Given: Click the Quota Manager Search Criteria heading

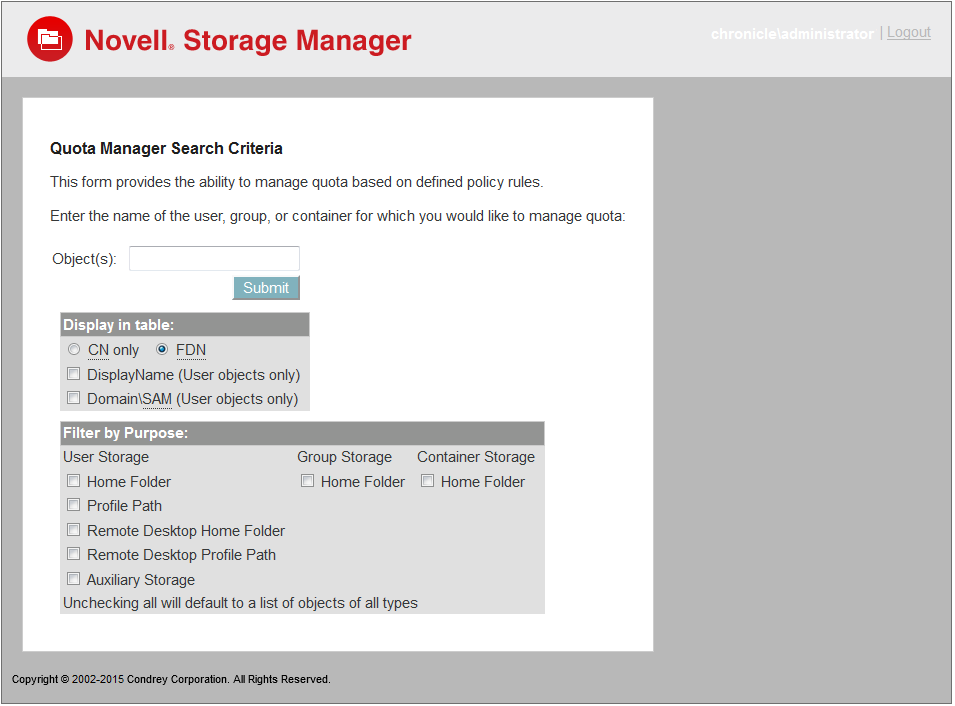Looking at the screenshot, I should pyautogui.click(x=166, y=149).
